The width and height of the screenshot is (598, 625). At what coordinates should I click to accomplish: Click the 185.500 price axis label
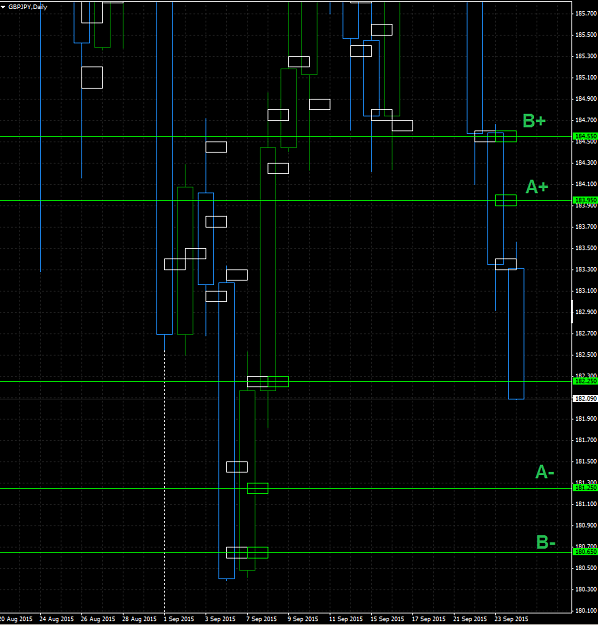(x=586, y=35)
